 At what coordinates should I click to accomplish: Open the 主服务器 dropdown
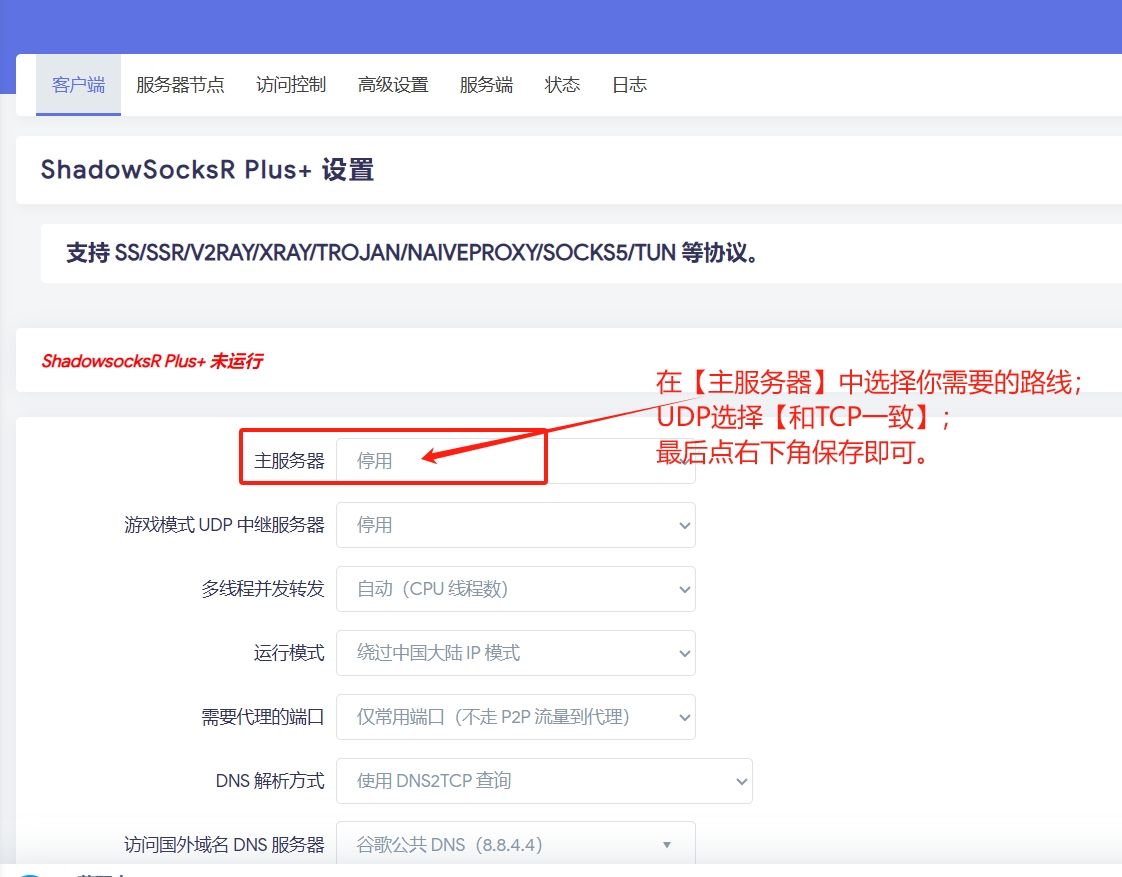(515, 461)
